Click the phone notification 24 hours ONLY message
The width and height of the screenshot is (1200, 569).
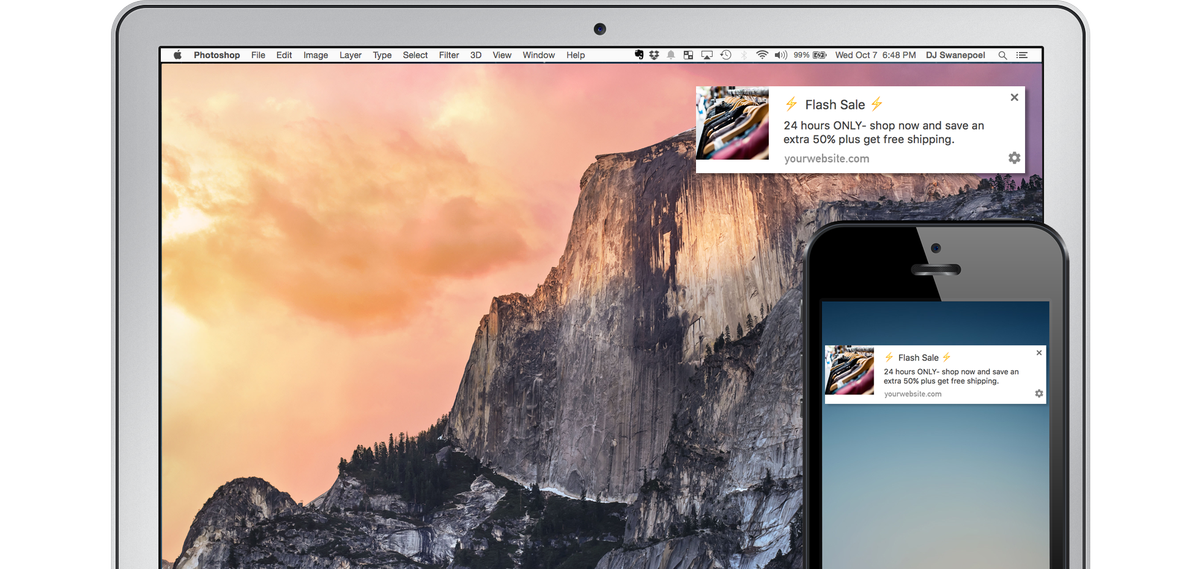point(951,376)
